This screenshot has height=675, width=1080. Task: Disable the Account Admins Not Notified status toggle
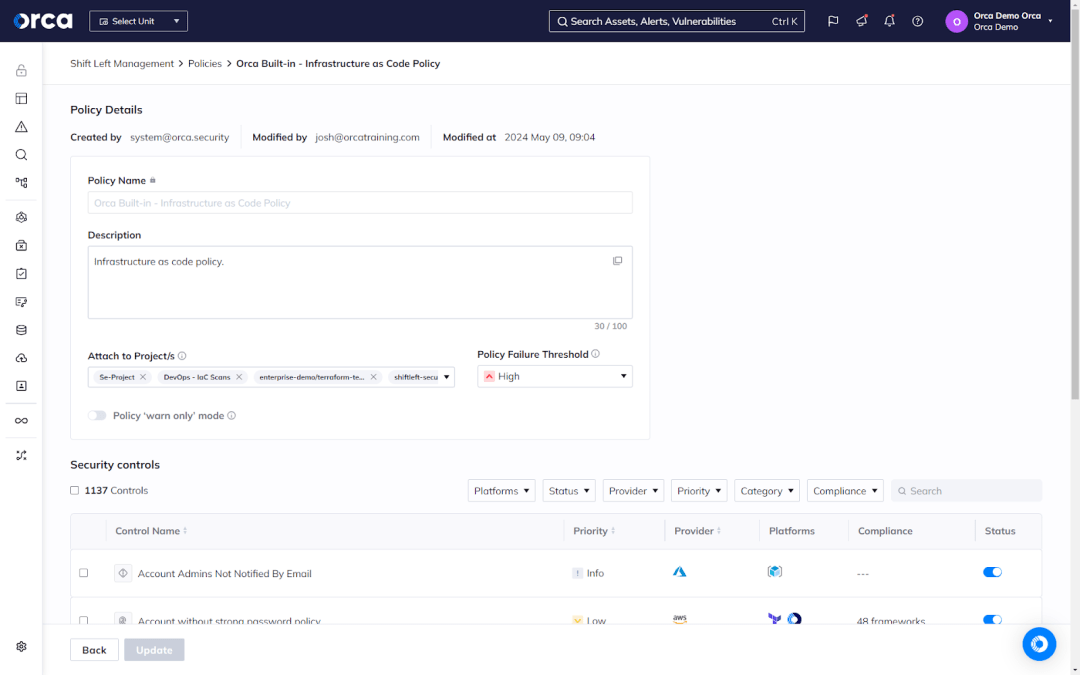992,572
